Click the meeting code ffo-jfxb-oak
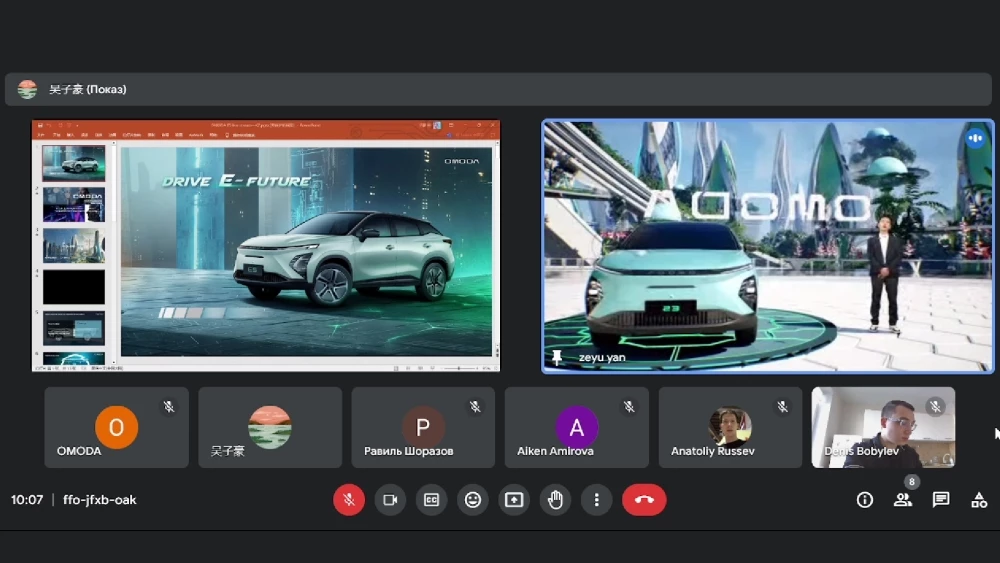 99,500
